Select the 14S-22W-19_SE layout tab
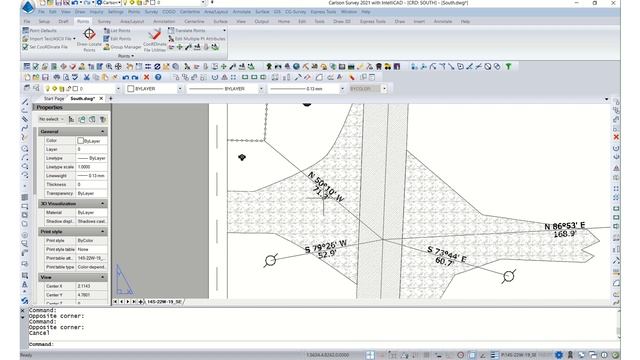Image resolution: width=640 pixels, height=360 pixels. [164, 302]
